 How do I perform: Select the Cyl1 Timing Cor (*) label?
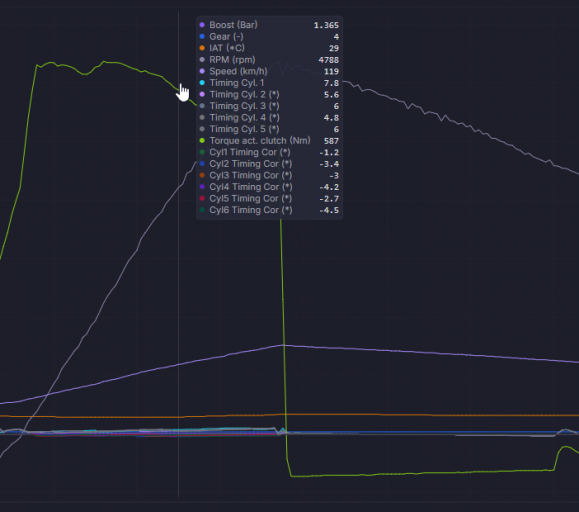tap(250, 152)
